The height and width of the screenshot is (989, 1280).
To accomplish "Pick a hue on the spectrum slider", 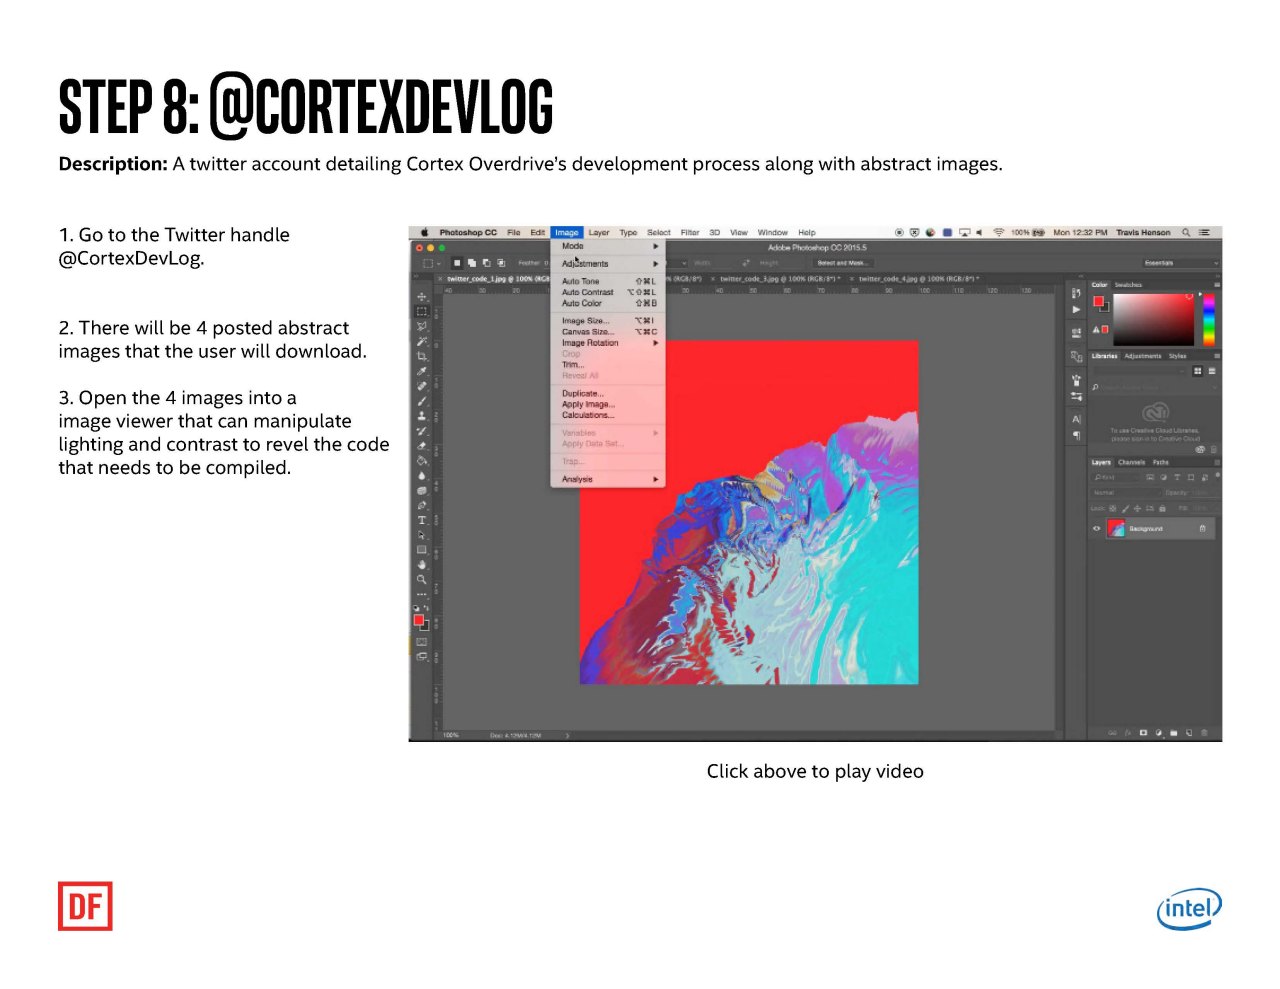I will (1208, 320).
